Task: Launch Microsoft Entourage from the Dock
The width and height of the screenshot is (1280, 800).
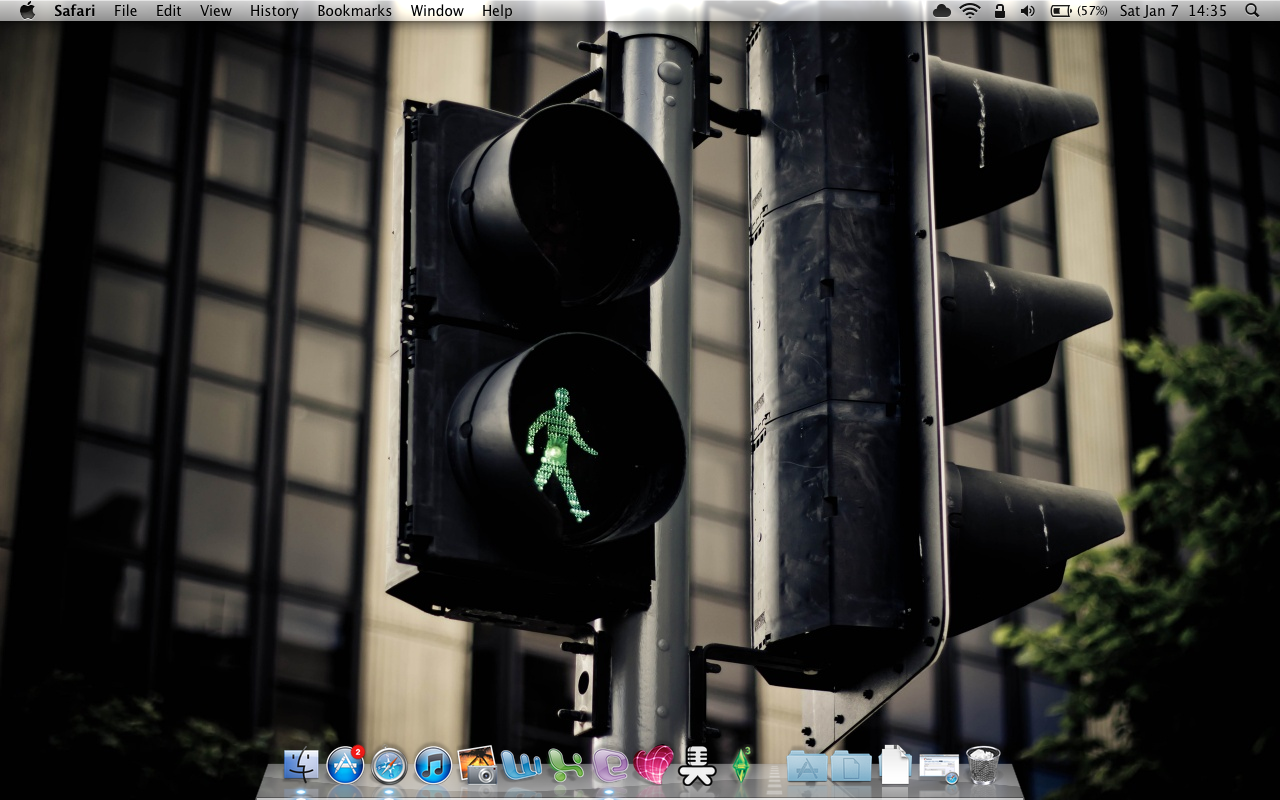Action: (610, 767)
